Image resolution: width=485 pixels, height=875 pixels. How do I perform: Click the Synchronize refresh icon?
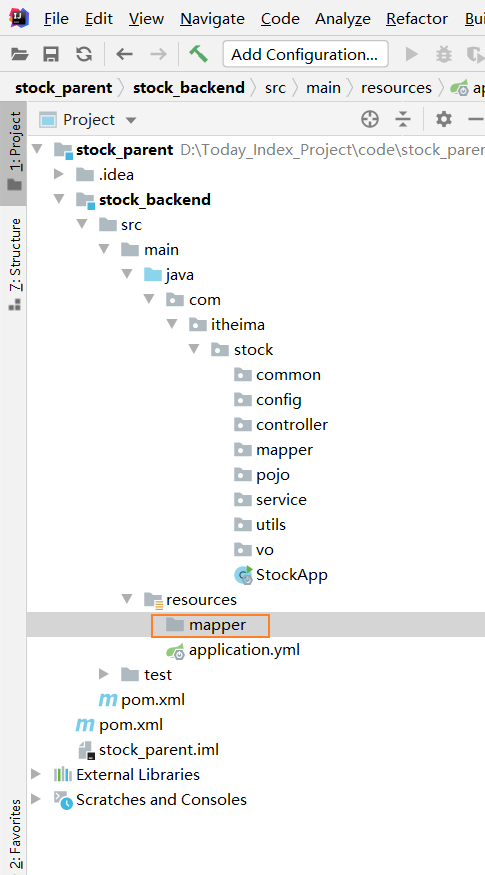click(x=84, y=54)
